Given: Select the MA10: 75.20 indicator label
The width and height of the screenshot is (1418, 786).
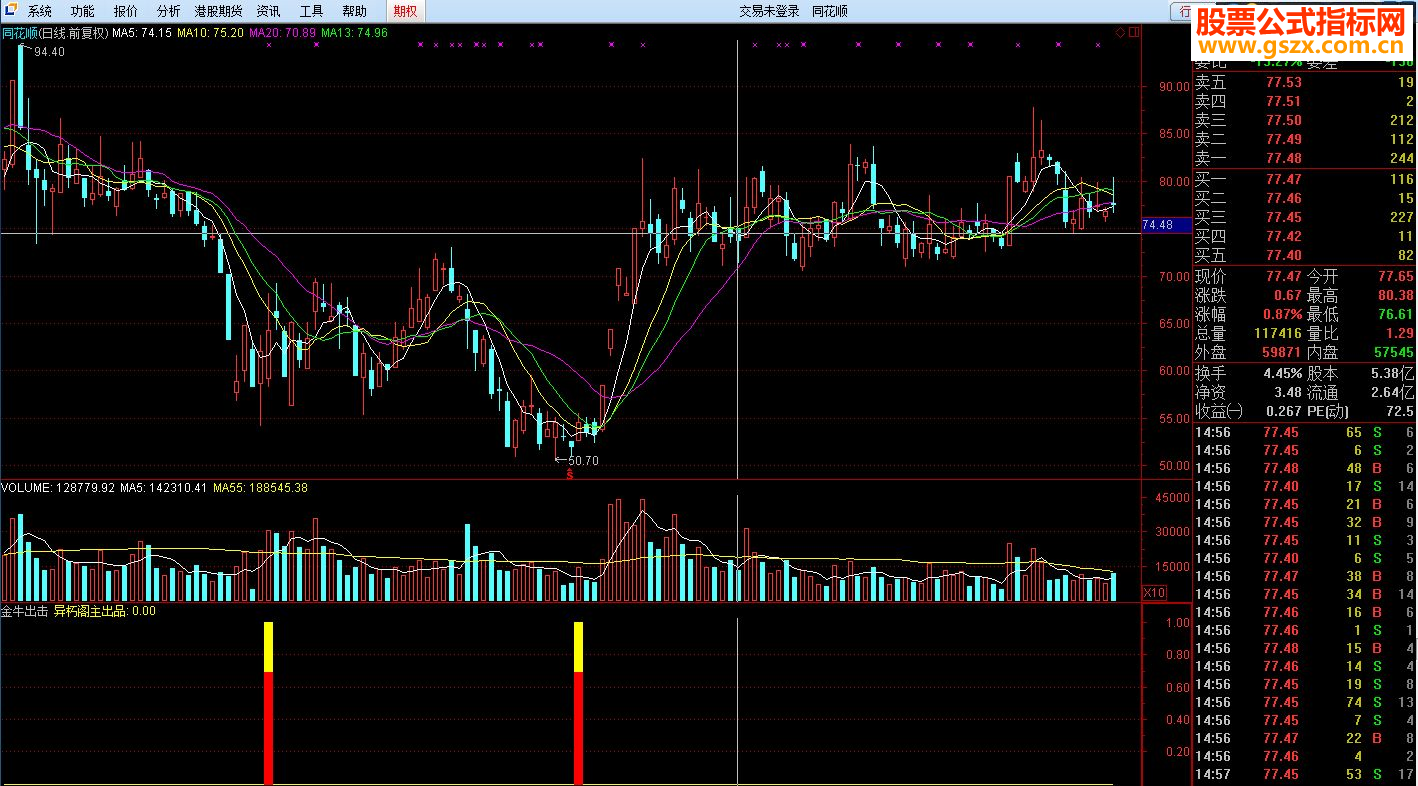Looking at the screenshot, I should 210,33.
